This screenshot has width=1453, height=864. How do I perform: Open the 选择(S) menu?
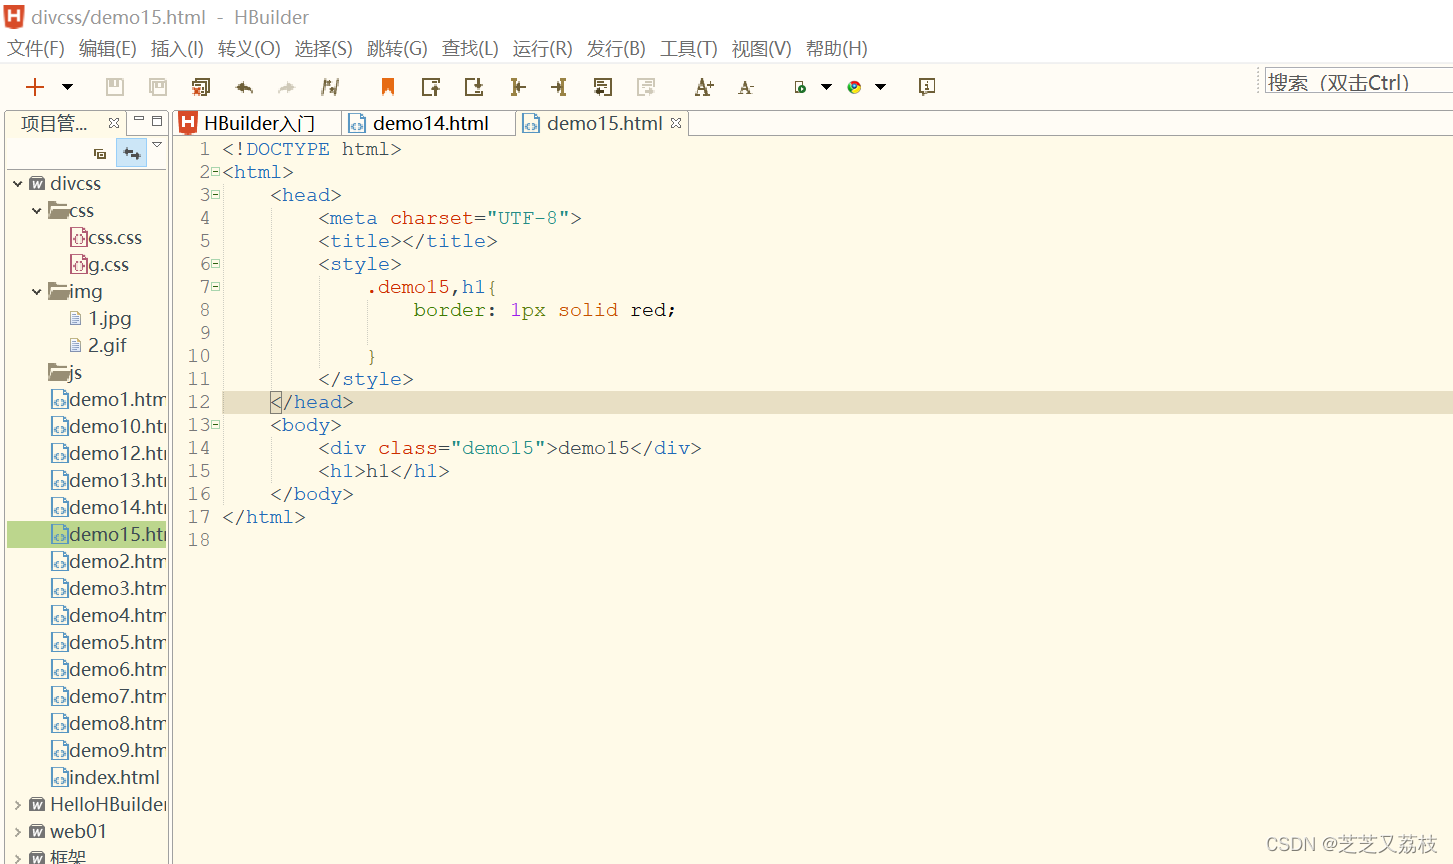tap(323, 48)
